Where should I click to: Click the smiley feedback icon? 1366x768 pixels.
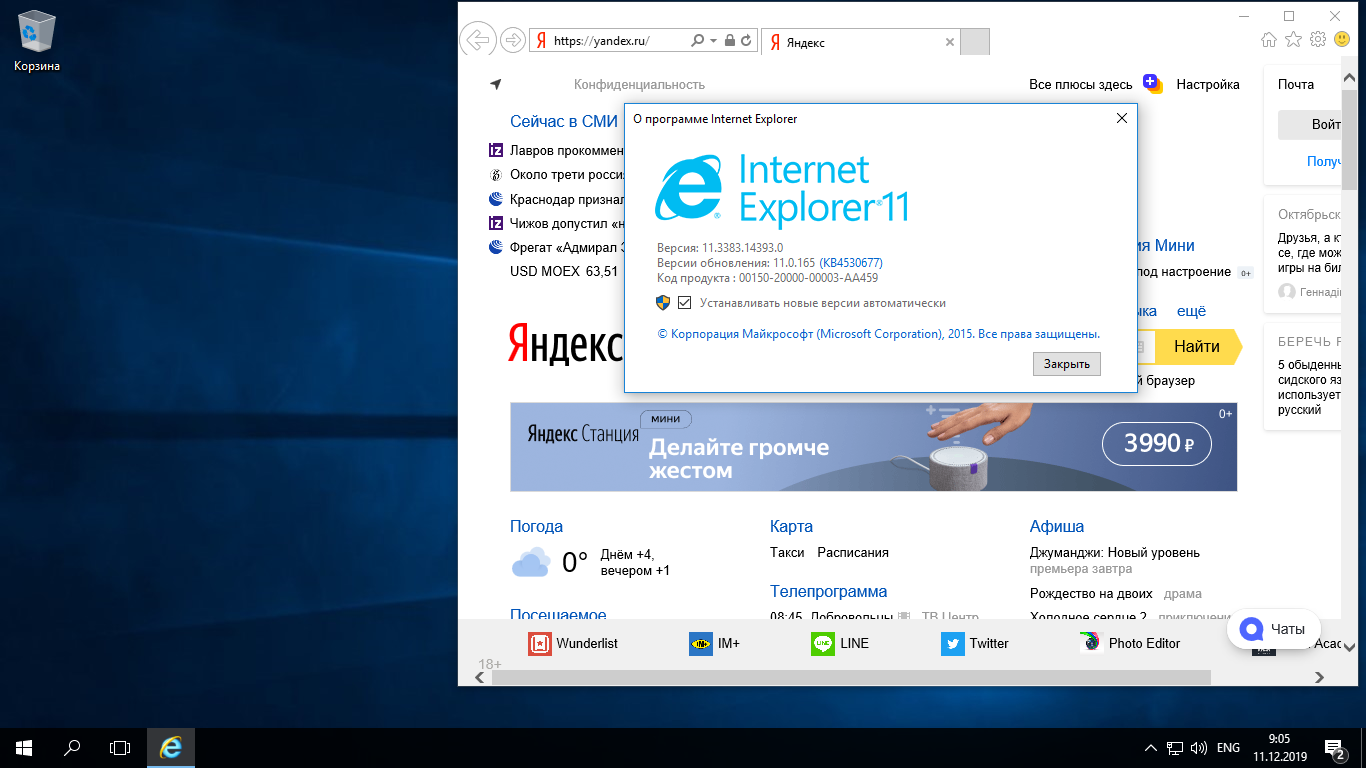click(x=1342, y=39)
